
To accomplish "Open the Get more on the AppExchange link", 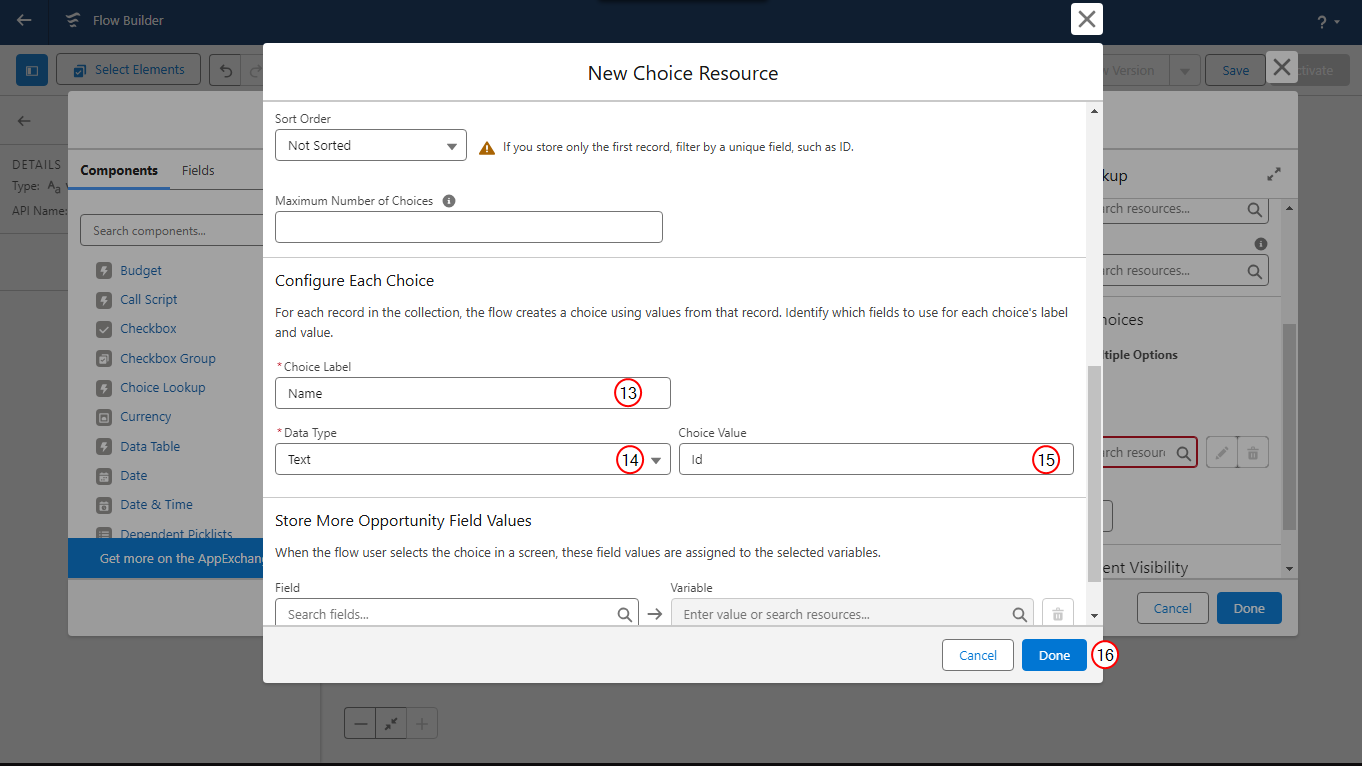I will pos(182,558).
